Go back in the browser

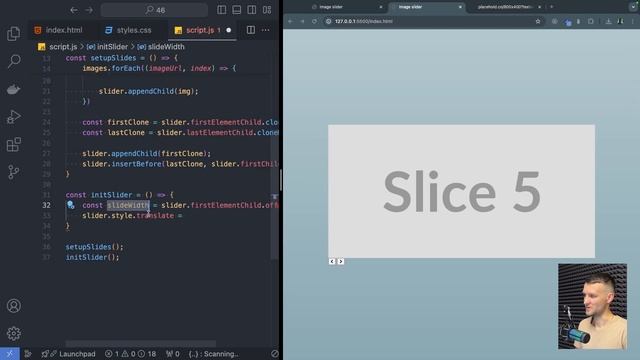point(290,21)
